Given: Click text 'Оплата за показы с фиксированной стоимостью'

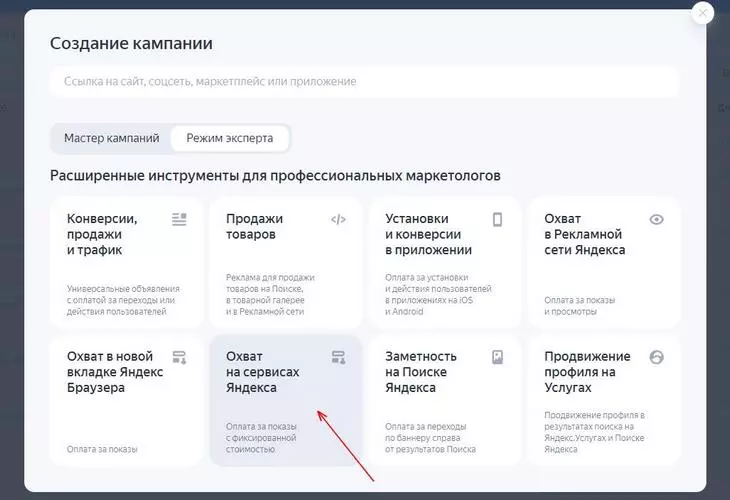Looking at the screenshot, I should (x=261, y=438).
